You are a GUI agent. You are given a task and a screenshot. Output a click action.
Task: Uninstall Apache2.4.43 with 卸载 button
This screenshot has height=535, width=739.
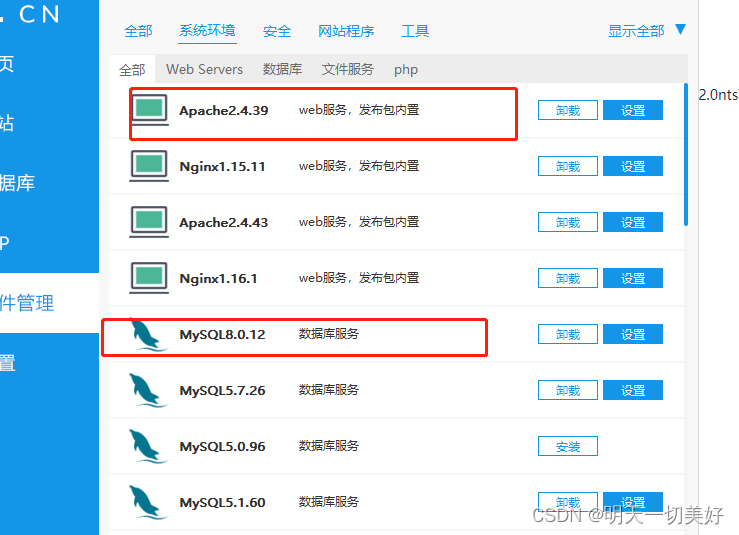tap(568, 222)
